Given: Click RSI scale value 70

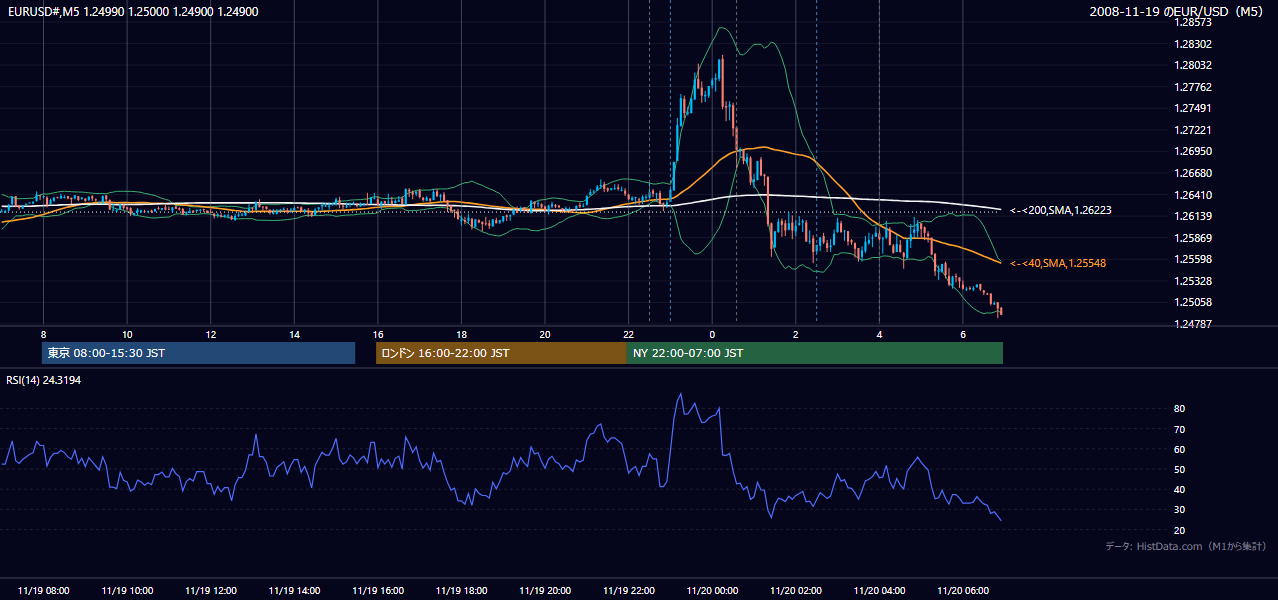Looking at the screenshot, I should tap(1179, 429).
